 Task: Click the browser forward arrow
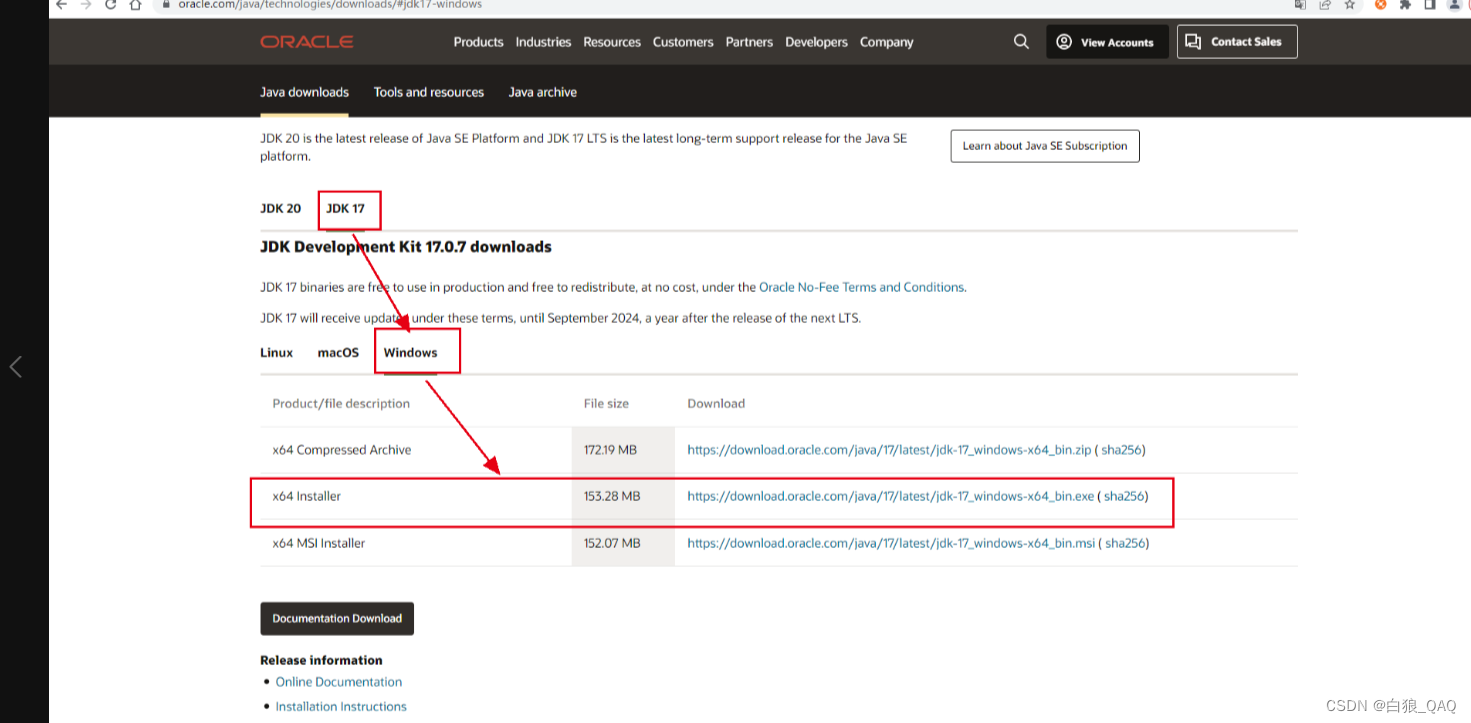[85, 4]
